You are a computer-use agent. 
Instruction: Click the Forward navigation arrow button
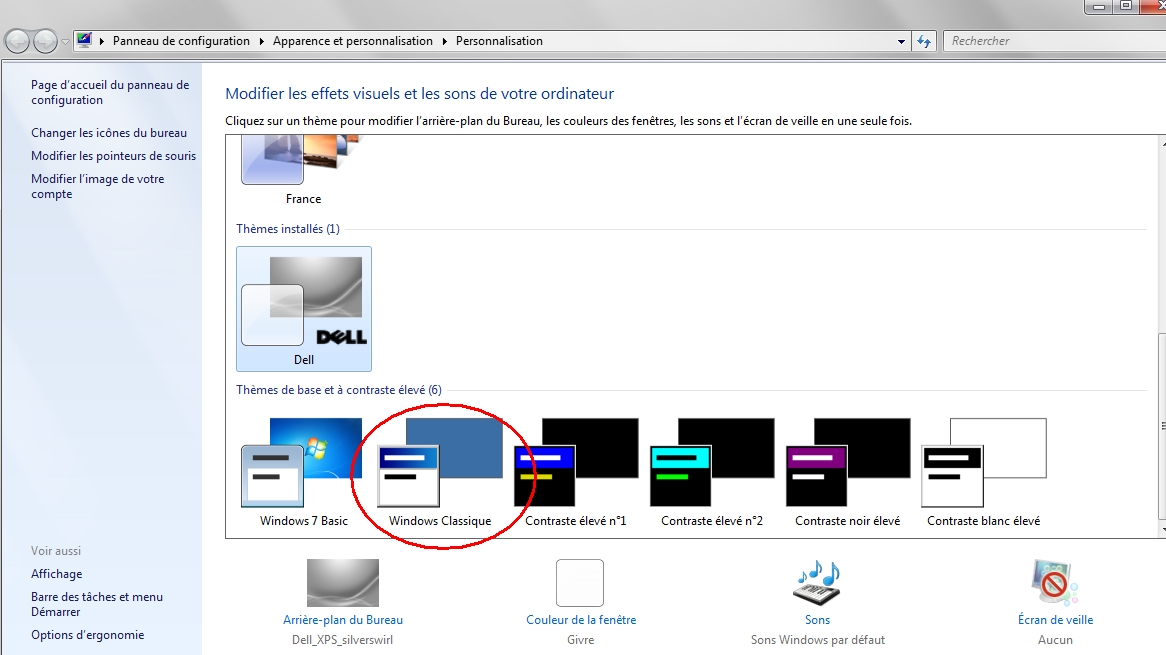pyautogui.click(x=45, y=42)
